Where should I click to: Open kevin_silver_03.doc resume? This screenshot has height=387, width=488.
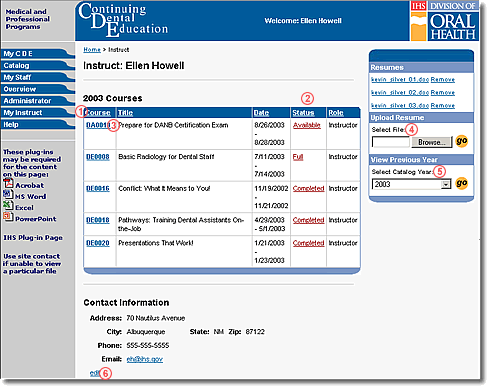(400, 106)
